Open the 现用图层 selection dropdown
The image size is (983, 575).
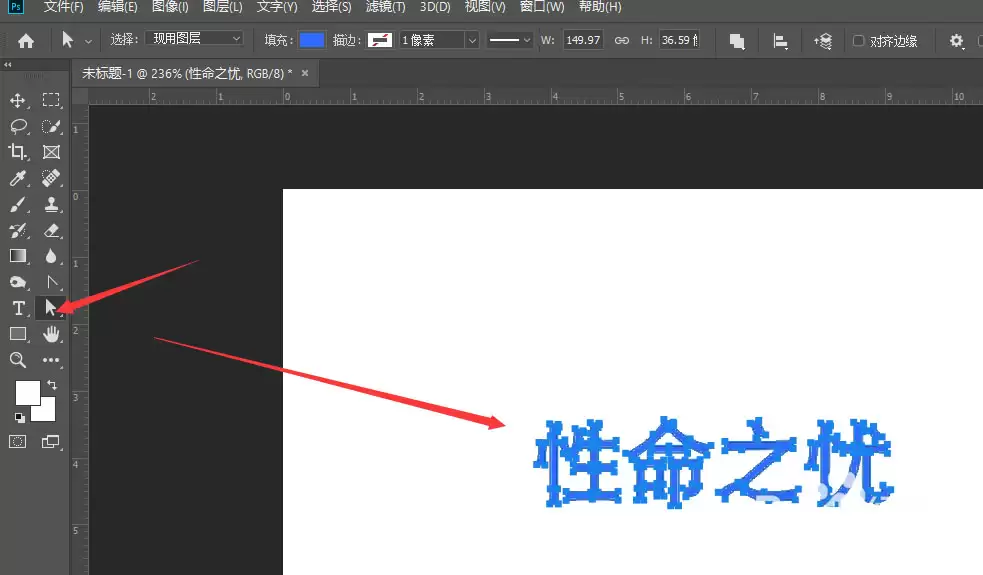coord(194,38)
